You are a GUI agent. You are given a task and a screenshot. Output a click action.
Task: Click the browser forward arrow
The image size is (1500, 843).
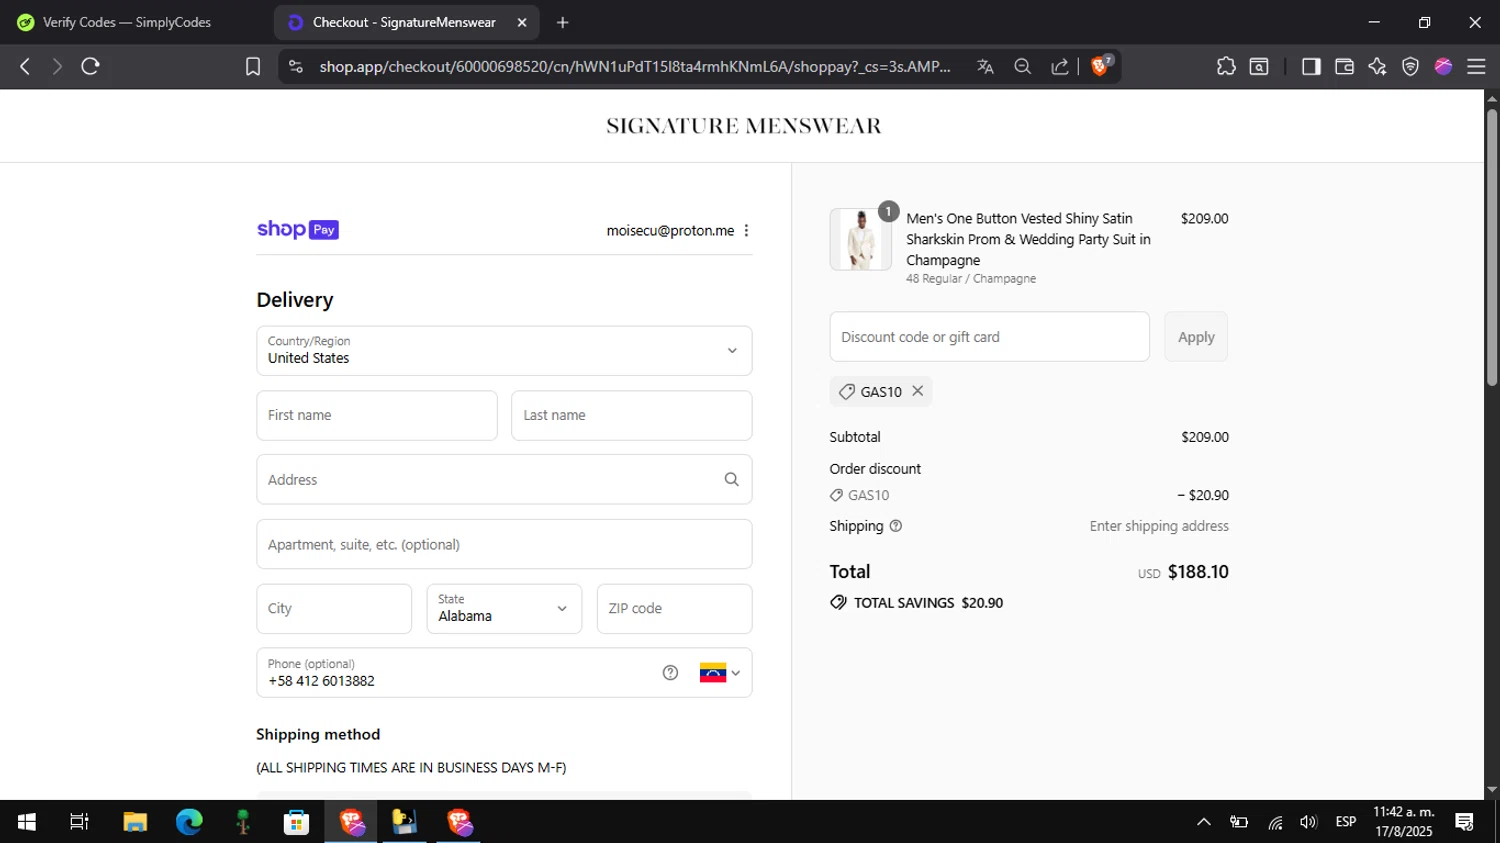[57, 66]
